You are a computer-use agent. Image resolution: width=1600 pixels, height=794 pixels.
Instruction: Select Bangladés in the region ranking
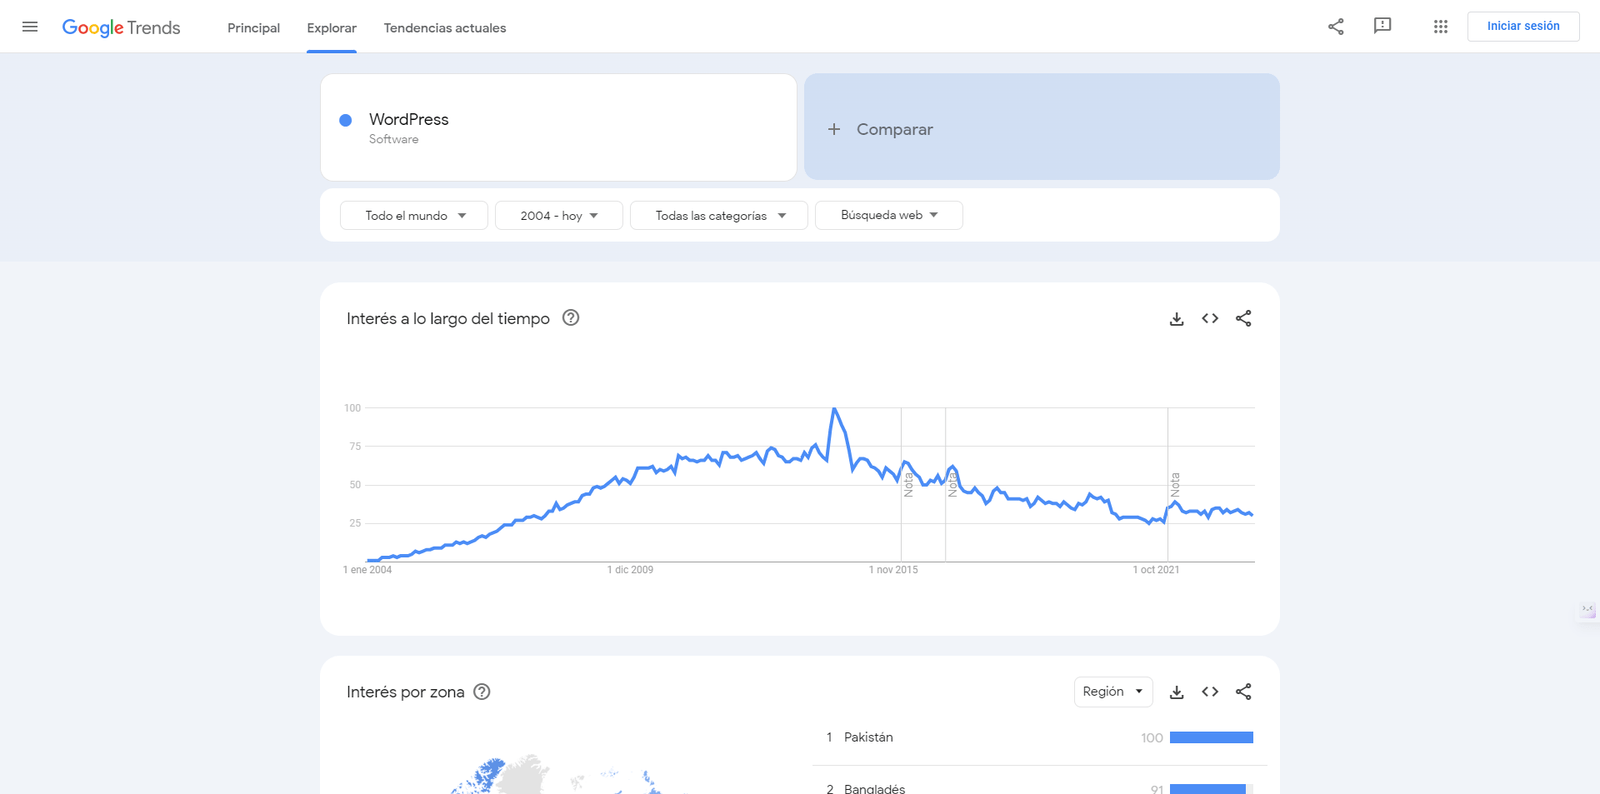click(x=874, y=788)
